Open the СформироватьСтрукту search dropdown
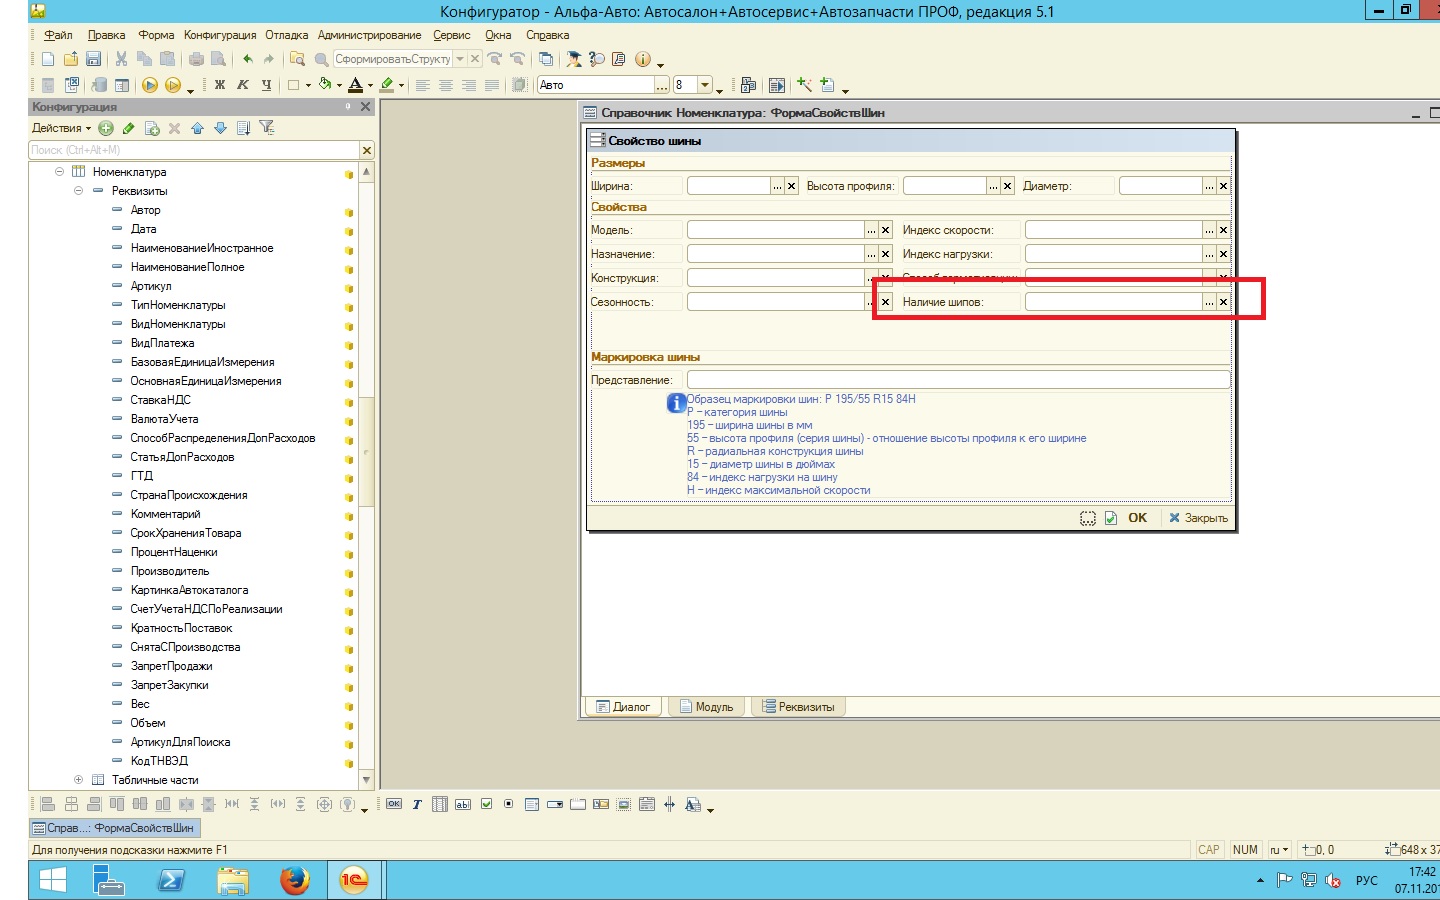 tap(460, 59)
